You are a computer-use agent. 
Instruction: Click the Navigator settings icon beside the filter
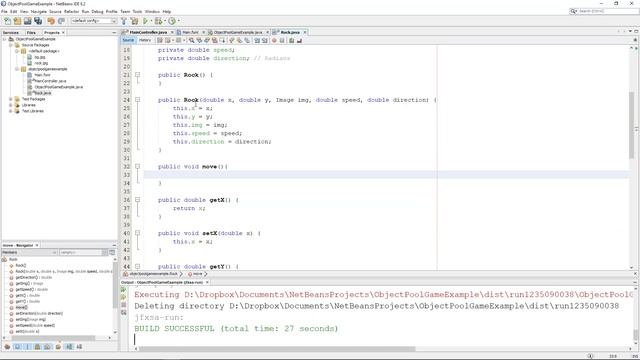pos(112,253)
